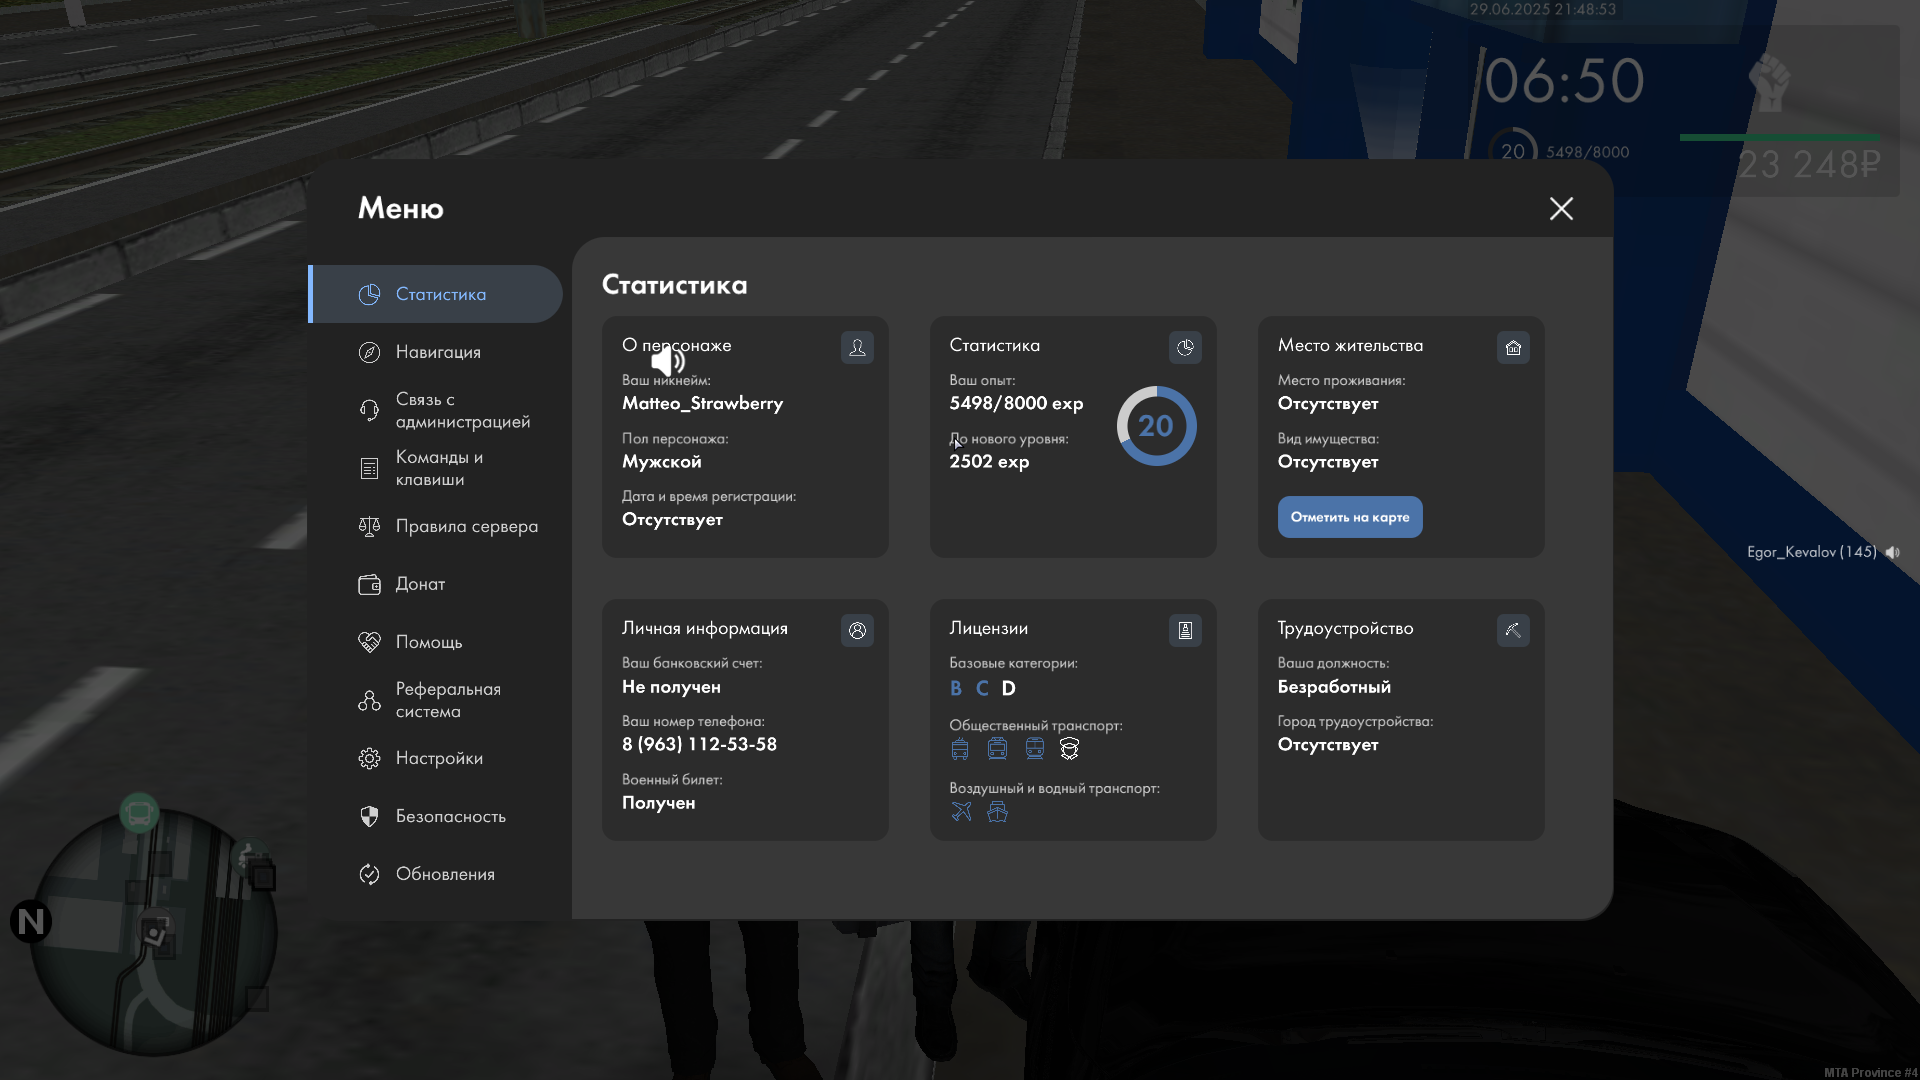Image resolution: width=1920 pixels, height=1080 pixels.
Task: Open the Статистика menu section
Action: tap(436, 294)
